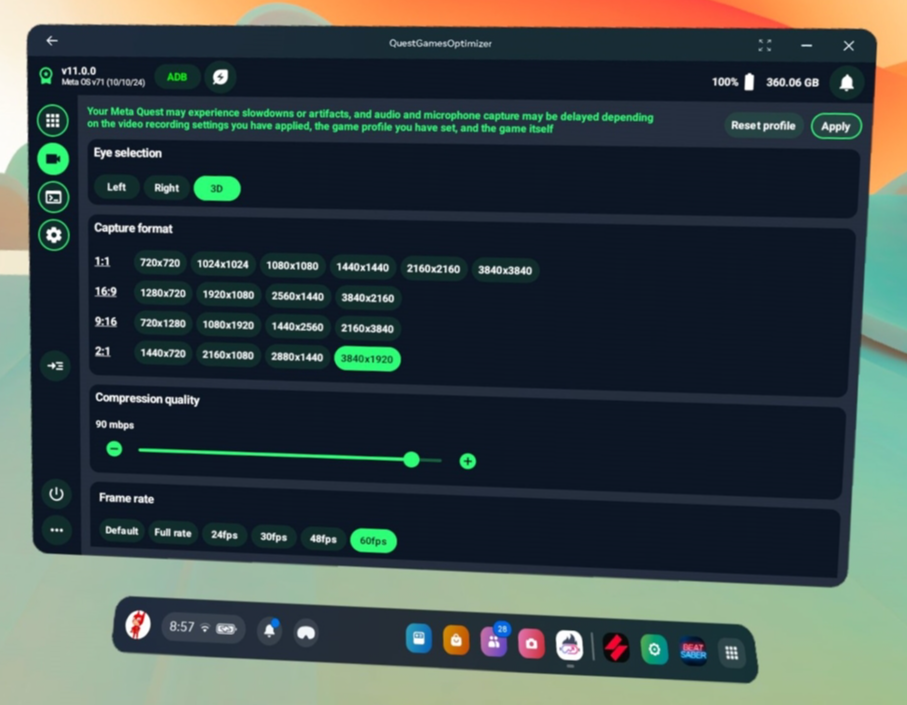
Task: Choose 3840x3840 capture format
Action: [x=505, y=271]
